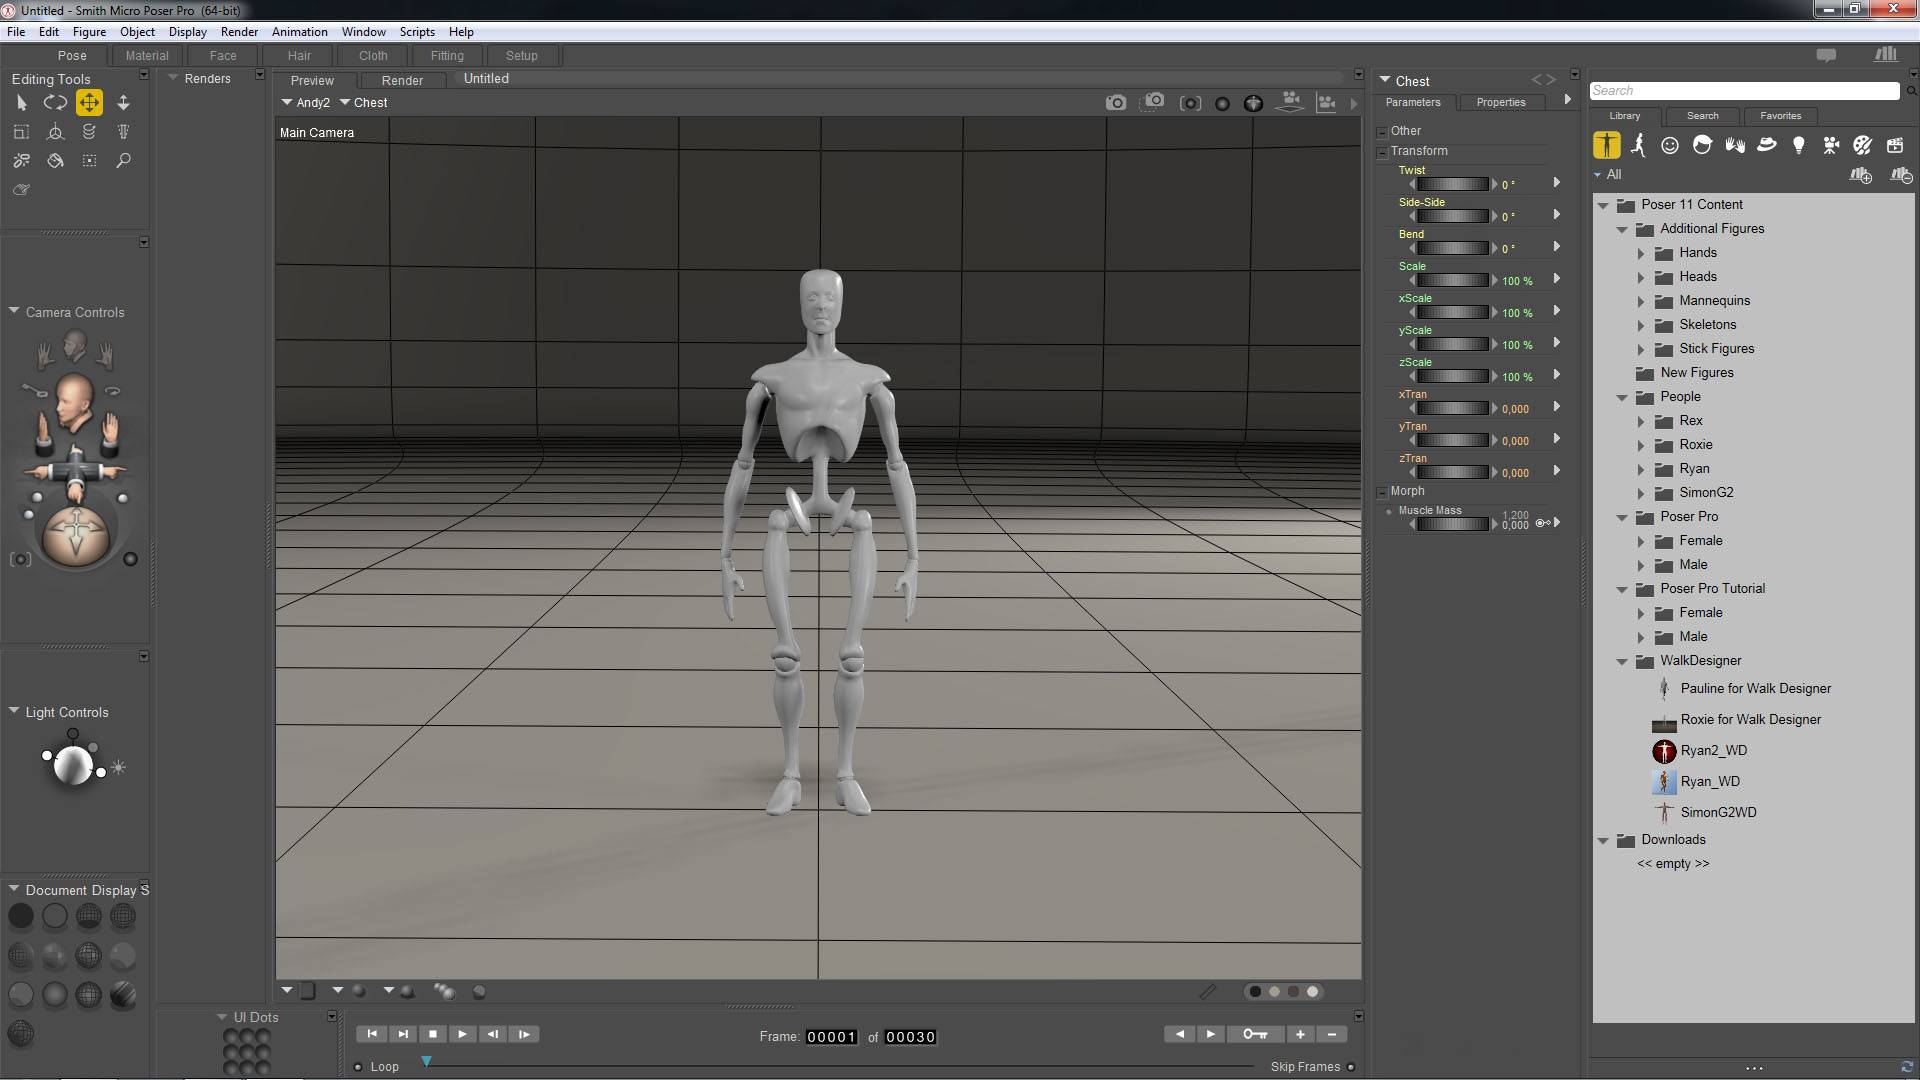Open the Scenes clapperboard library category
Viewport: 1920px width, 1080px height.
click(1895, 145)
